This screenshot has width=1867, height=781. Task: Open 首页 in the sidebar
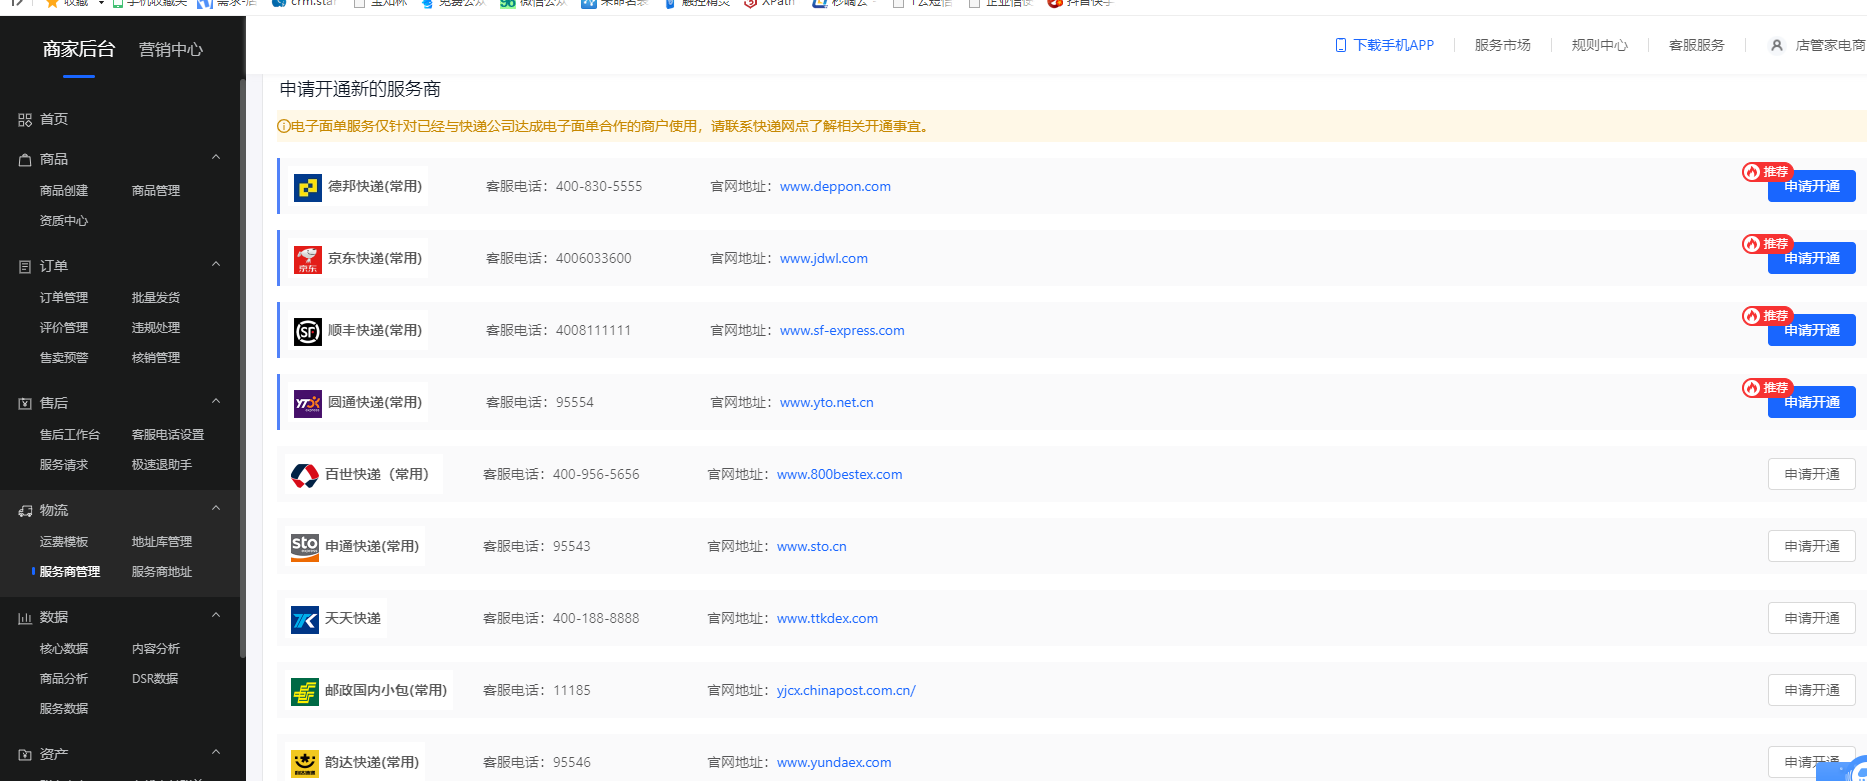(54, 119)
